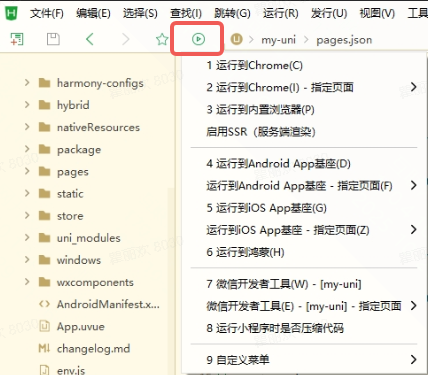428x375 pixels.
Task: Click the wxcomponents folder icon
Action: pyautogui.click(x=44, y=282)
